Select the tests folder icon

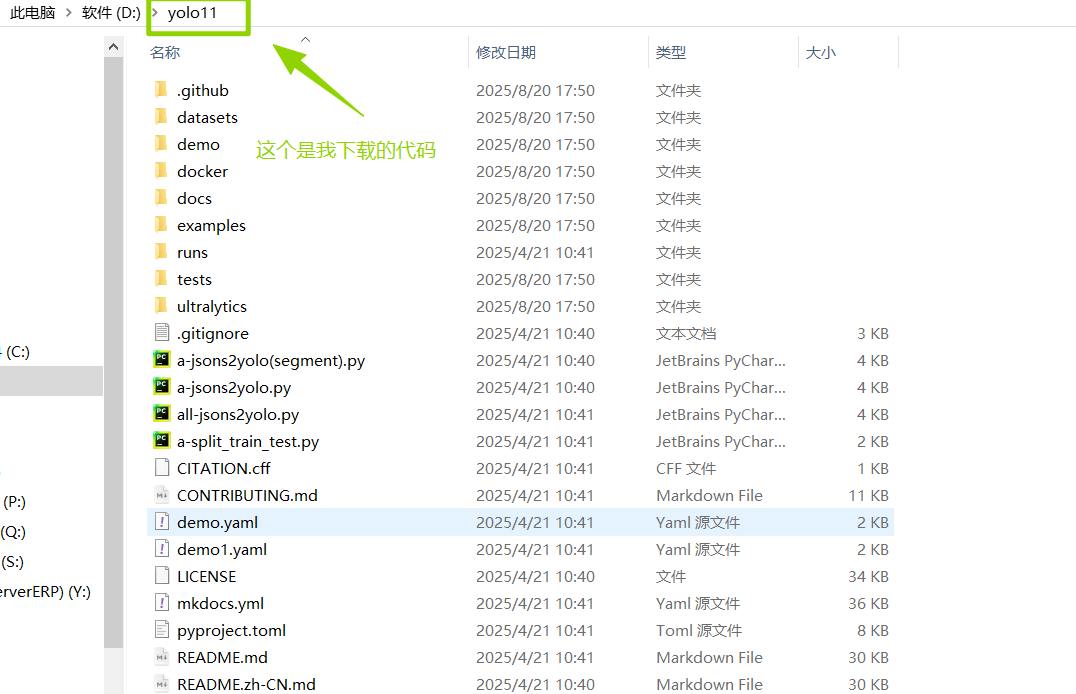point(161,279)
